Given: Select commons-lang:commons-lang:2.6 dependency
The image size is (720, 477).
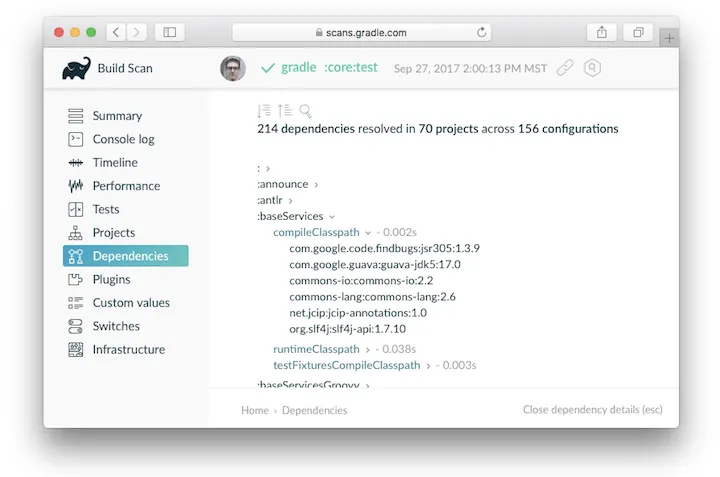Looking at the screenshot, I should pyautogui.click(x=372, y=297).
